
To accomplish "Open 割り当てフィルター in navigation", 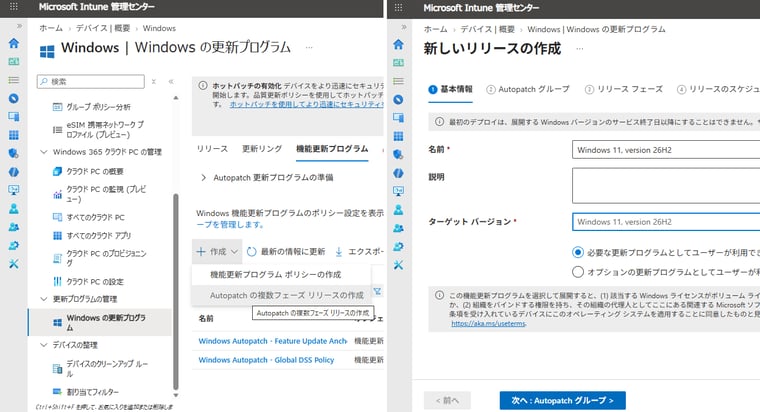I will click(92, 392).
